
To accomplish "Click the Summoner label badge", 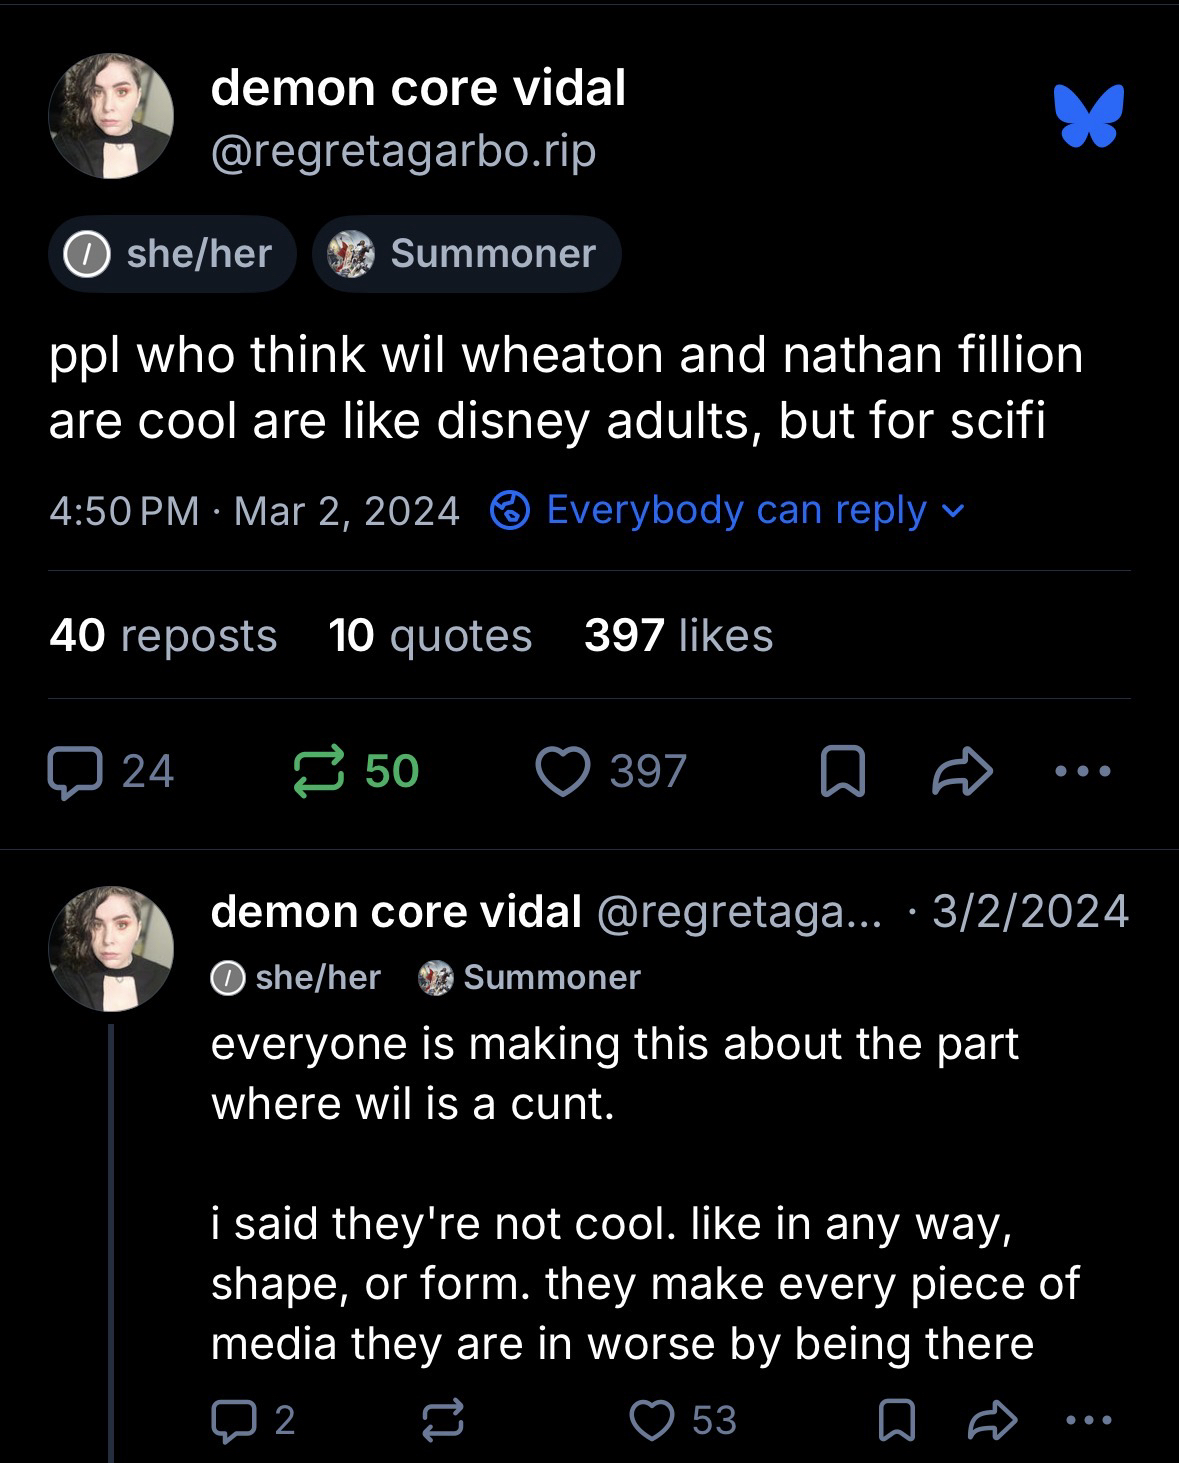I will [x=467, y=254].
